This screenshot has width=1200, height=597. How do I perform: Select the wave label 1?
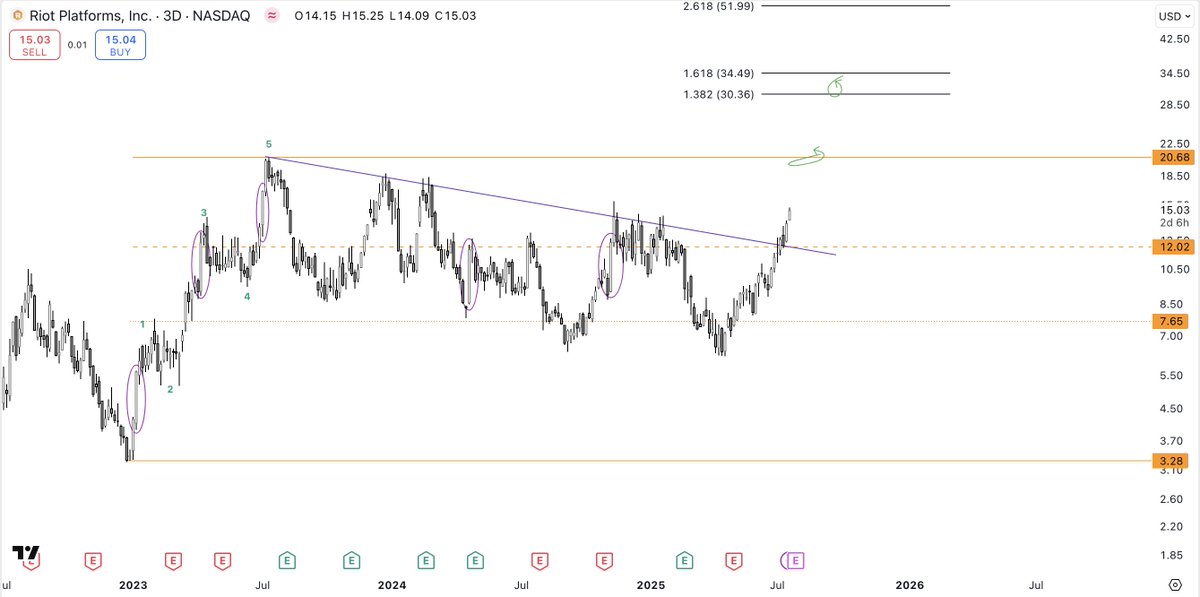coord(143,324)
